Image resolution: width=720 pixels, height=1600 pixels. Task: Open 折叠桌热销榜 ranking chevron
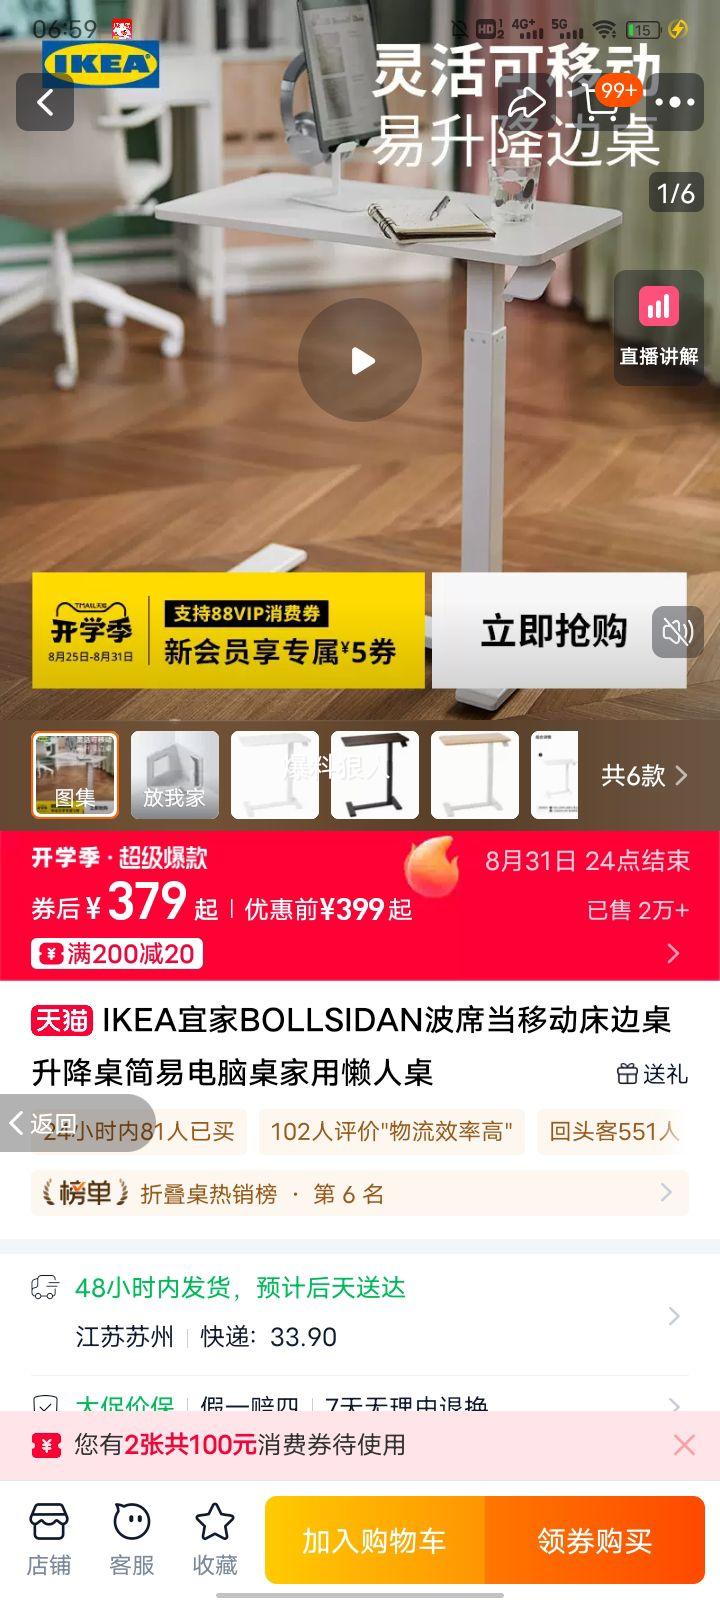click(x=666, y=1192)
